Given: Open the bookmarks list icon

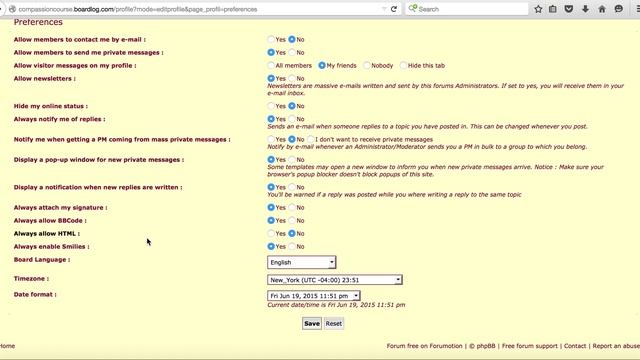Looking at the screenshot, I should [553, 9].
